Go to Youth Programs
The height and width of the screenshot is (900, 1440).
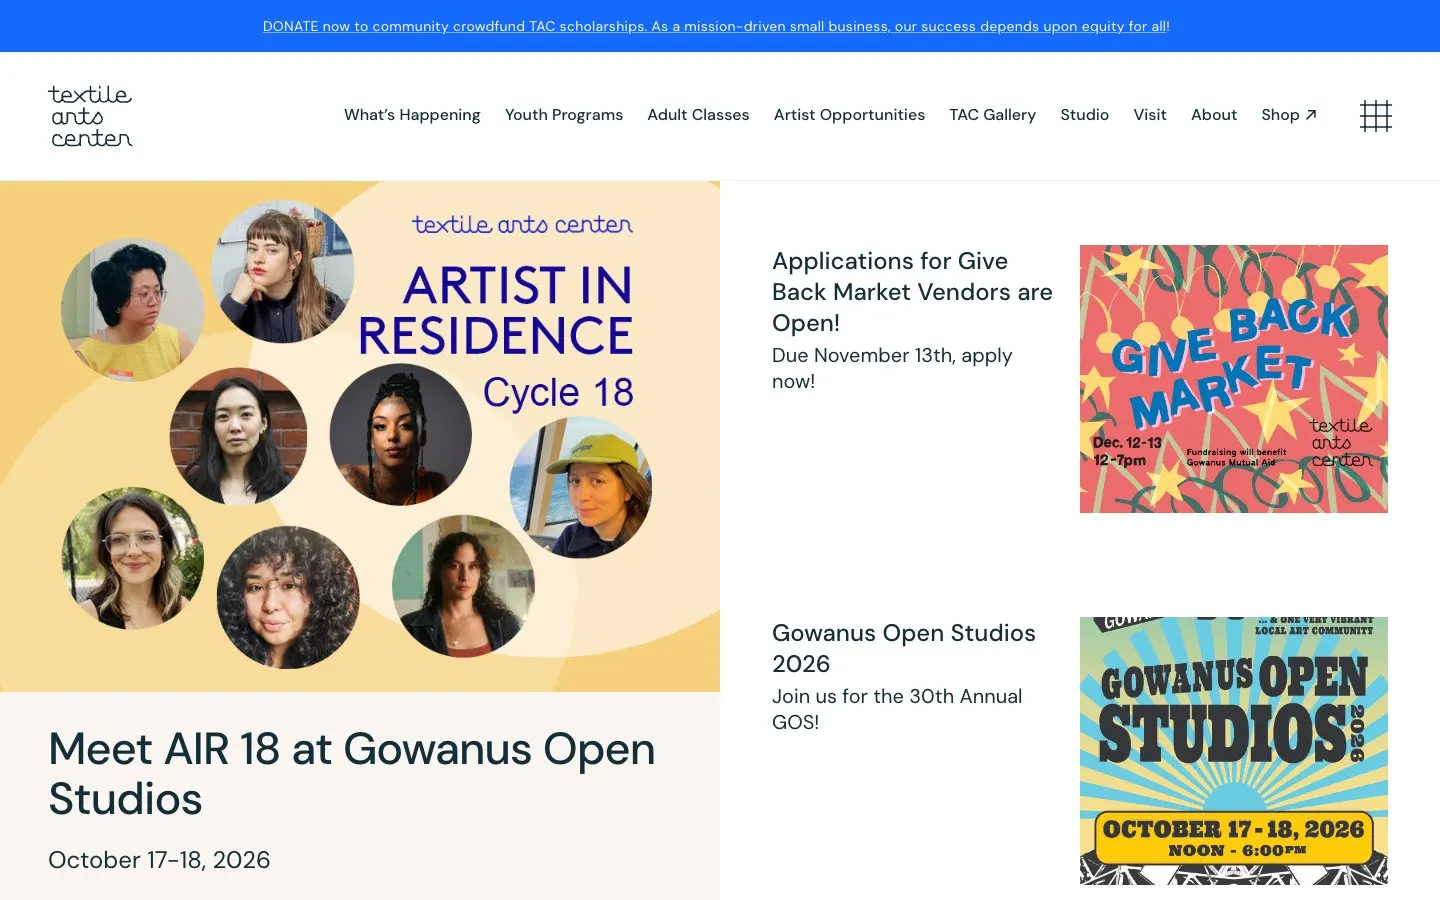pyautogui.click(x=564, y=115)
